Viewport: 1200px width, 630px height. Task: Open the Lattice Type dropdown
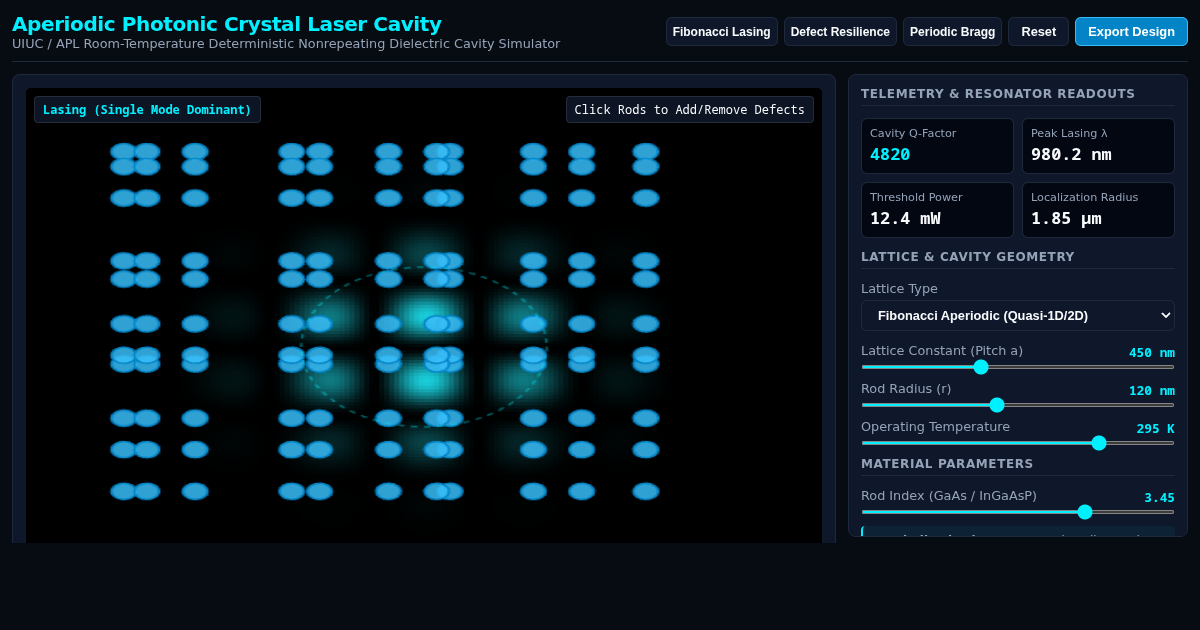1017,316
